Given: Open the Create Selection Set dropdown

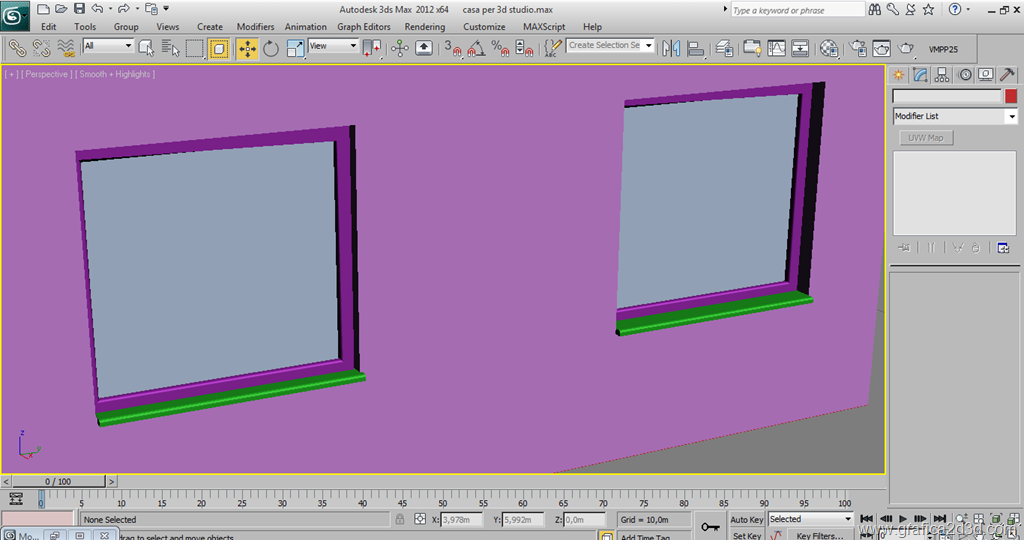Looking at the screenshot, I should click(610, 46).
